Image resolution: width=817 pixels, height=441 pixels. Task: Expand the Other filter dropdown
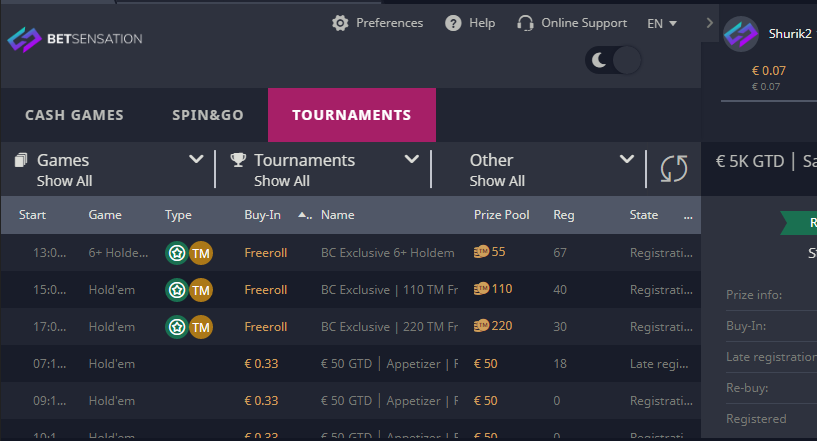(627, 160)
